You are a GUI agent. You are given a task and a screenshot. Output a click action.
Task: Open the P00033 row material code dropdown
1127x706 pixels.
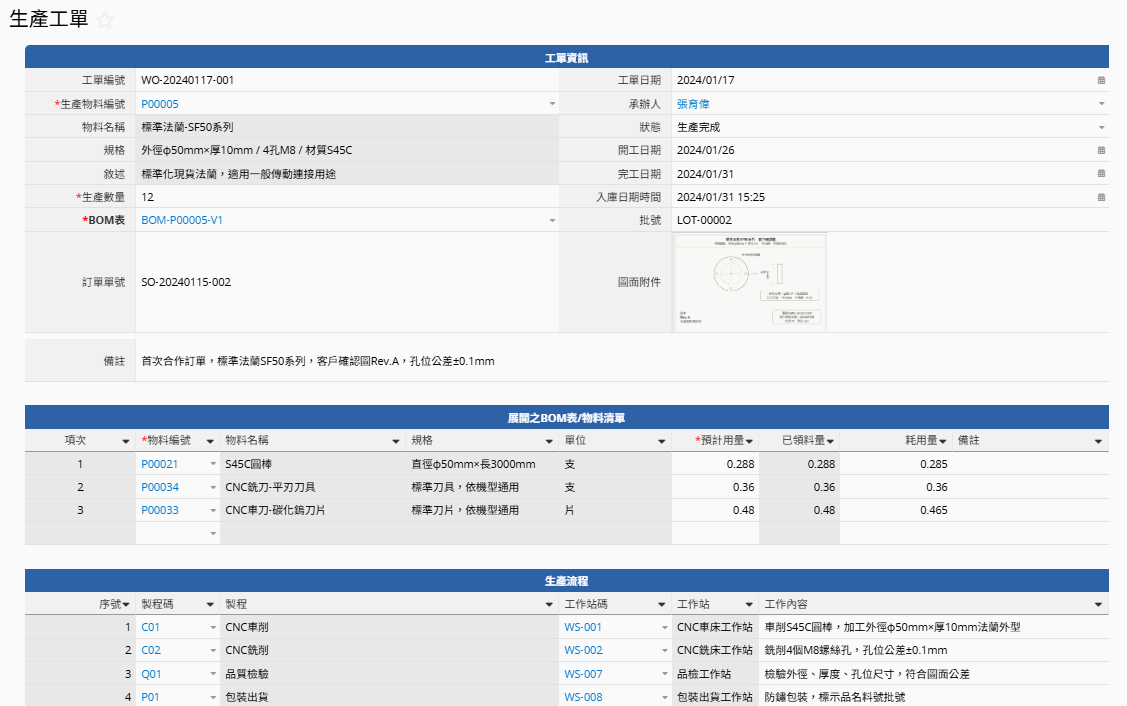pos(213,510)
